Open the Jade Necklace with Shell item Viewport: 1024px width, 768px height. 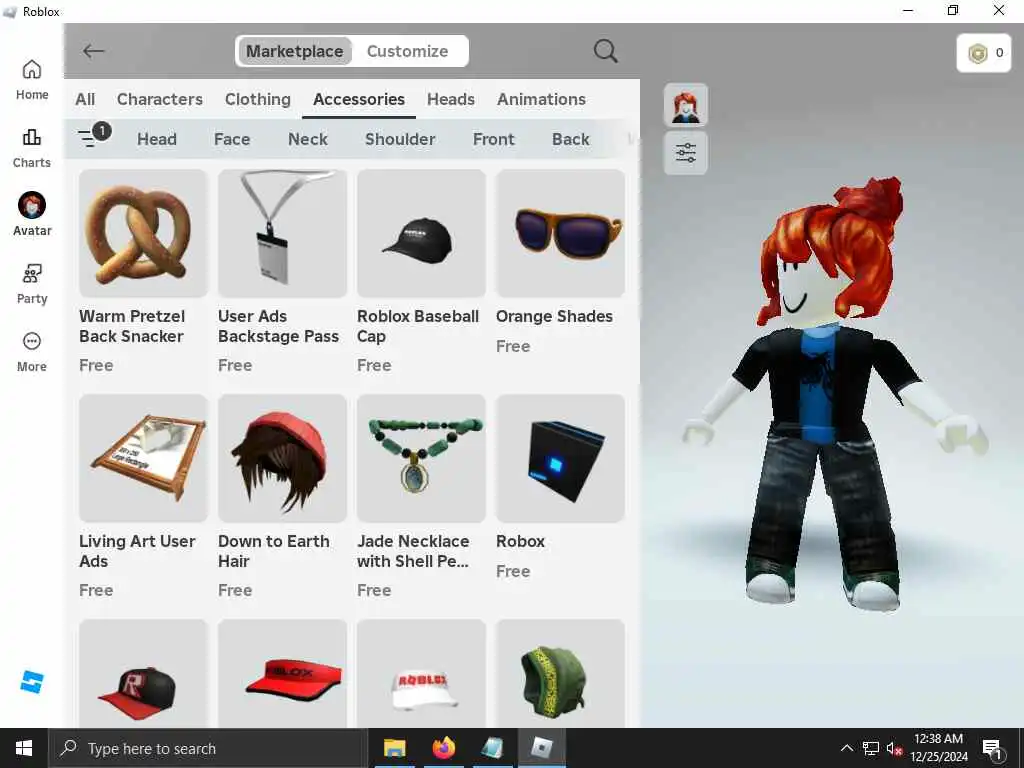421,458
